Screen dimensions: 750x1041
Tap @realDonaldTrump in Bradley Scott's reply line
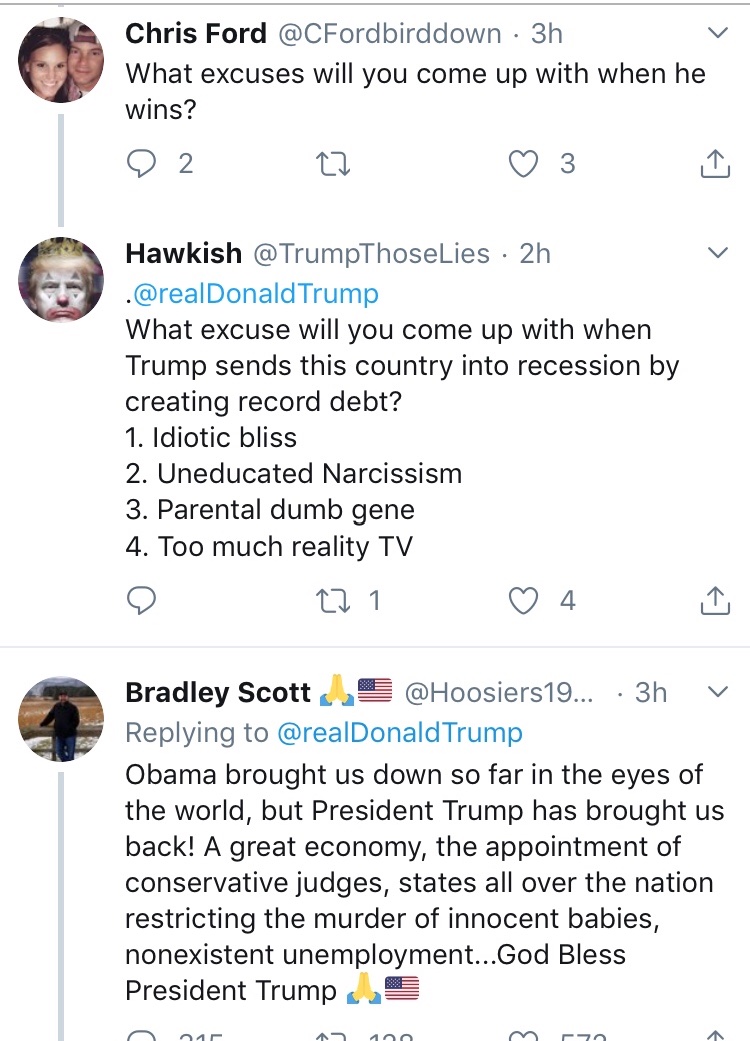click(399, 732)
